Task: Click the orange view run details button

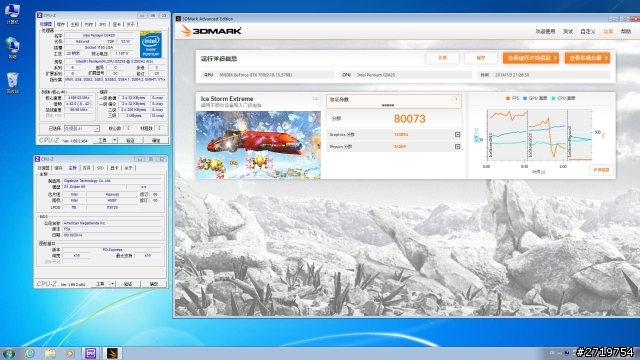Action: tap(531, 58)
